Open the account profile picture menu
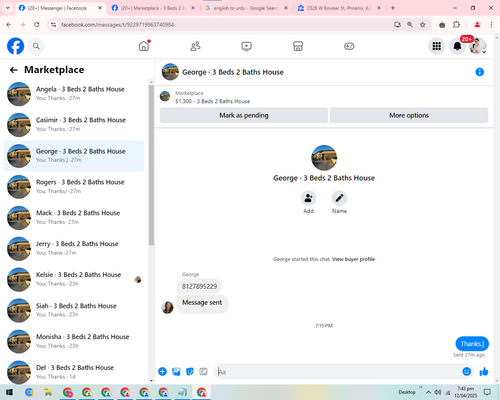Image resolution: width=500 pixels, height=400 pixels. 478,46
